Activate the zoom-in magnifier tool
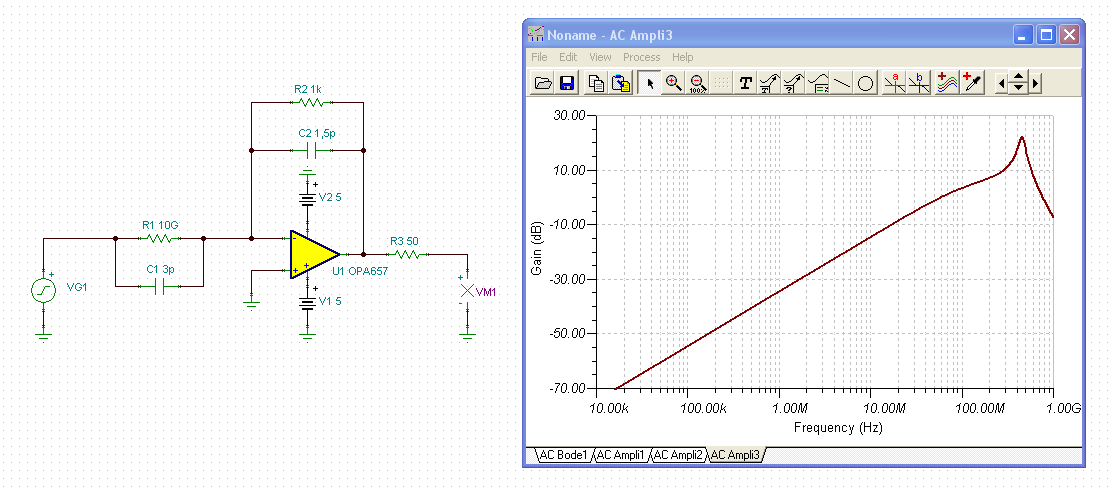This screenshot has height=489, width=1112. (x=674, y=83)
